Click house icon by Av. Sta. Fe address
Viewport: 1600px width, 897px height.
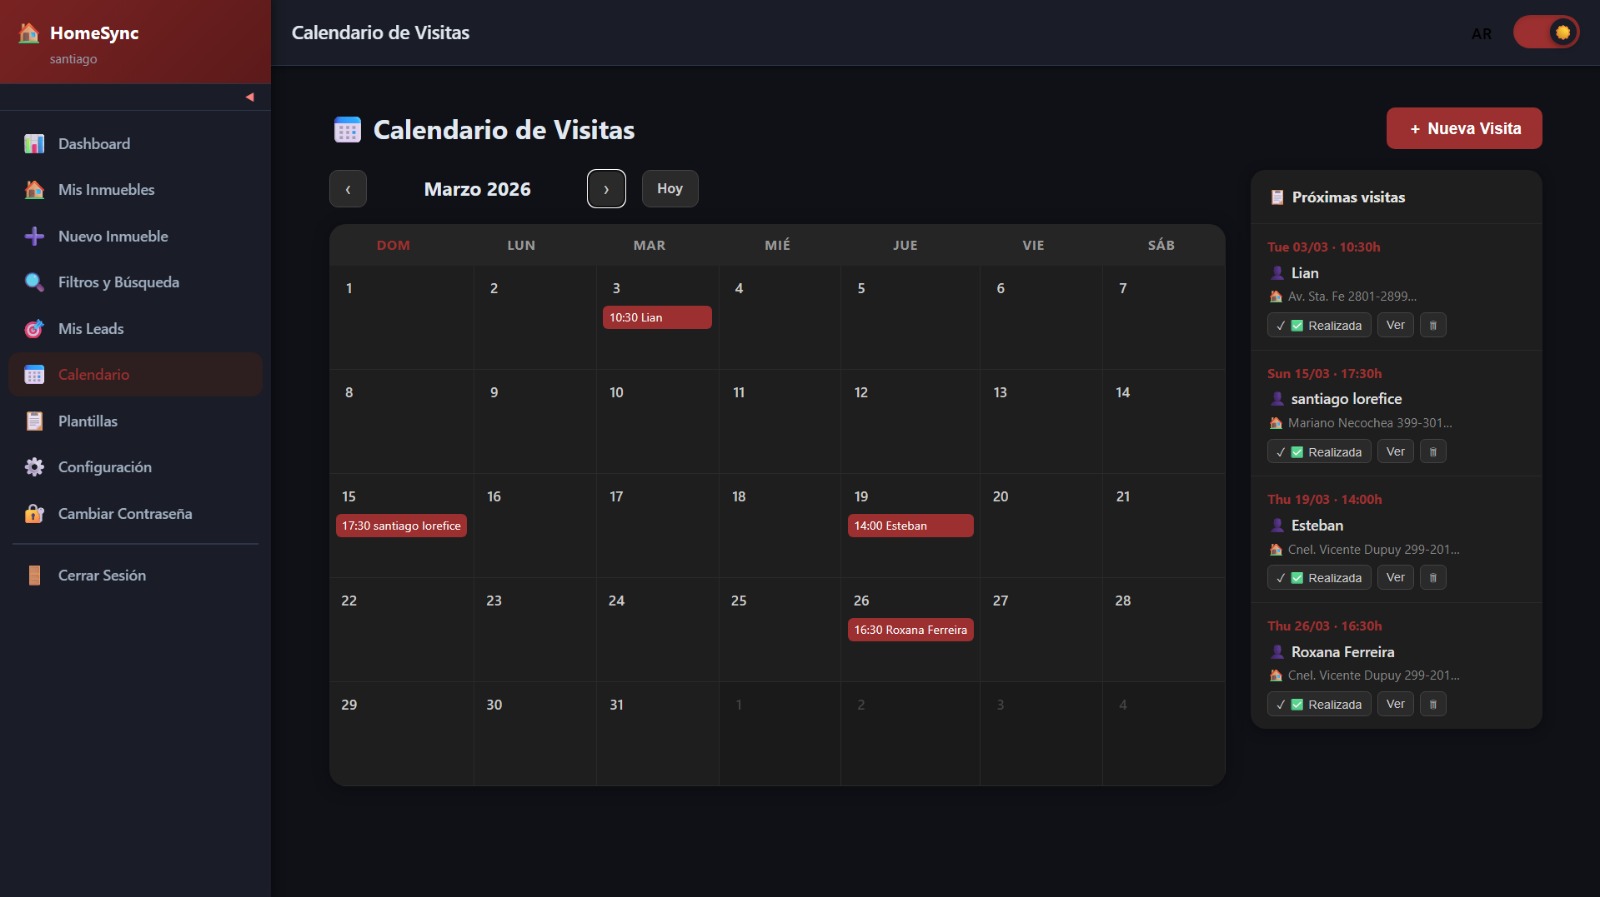pyautogui.click(x=1276, y=296)
